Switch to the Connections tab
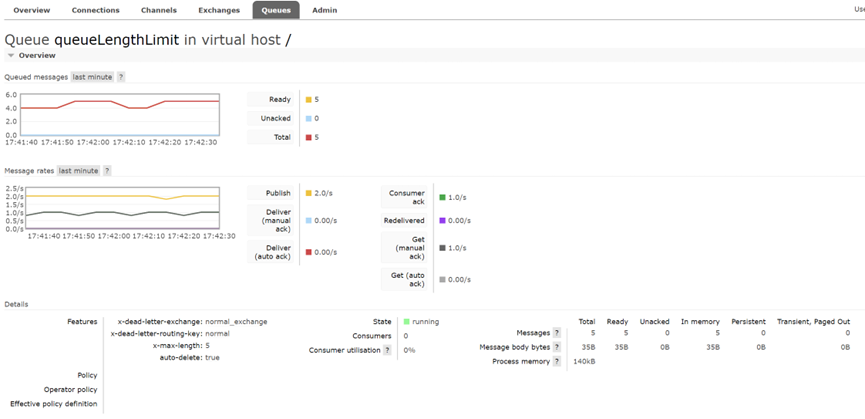865x419 pixels. pyautogui.click(x=95, y=10)
